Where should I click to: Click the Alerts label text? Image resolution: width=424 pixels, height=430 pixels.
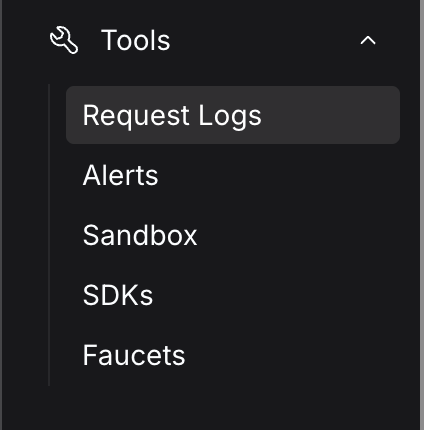pyautogui.click(x=120, y=175)
